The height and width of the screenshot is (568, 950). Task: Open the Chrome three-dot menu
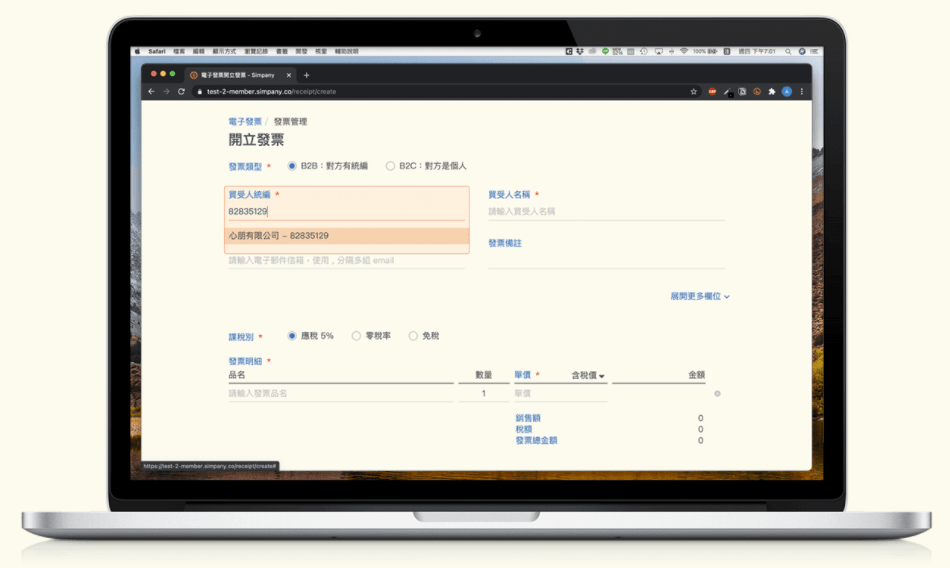click(x=801, y=91)
